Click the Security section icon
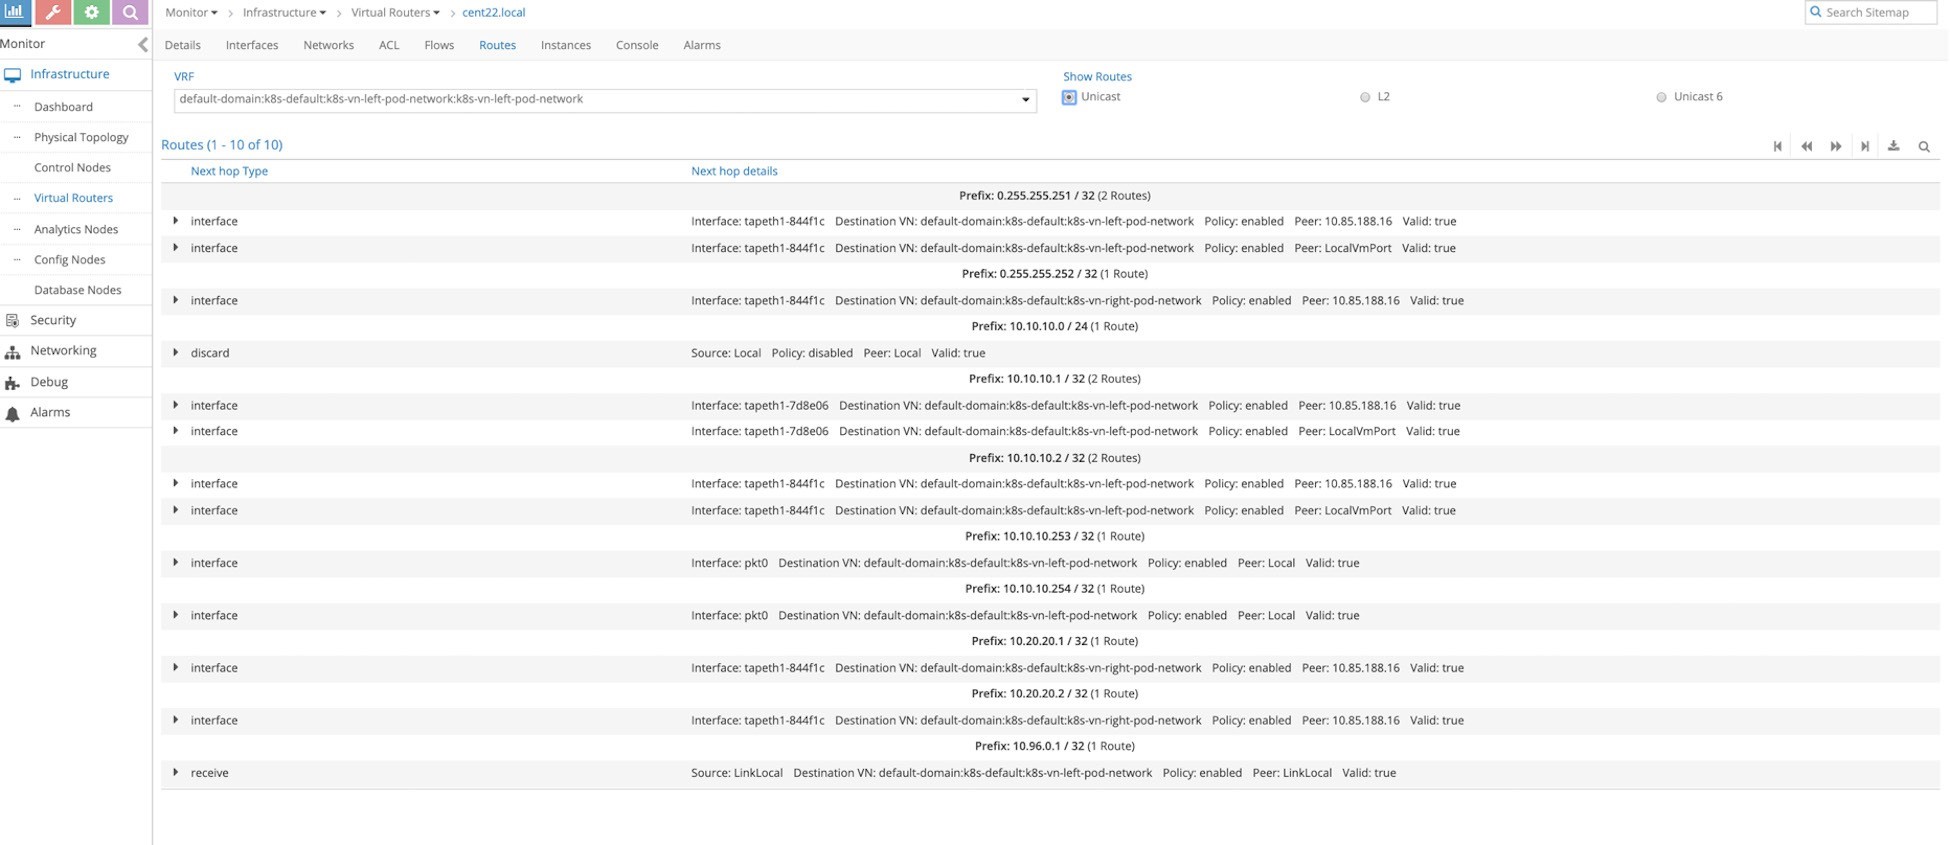 pyautogui.click(x=12, y=321)
